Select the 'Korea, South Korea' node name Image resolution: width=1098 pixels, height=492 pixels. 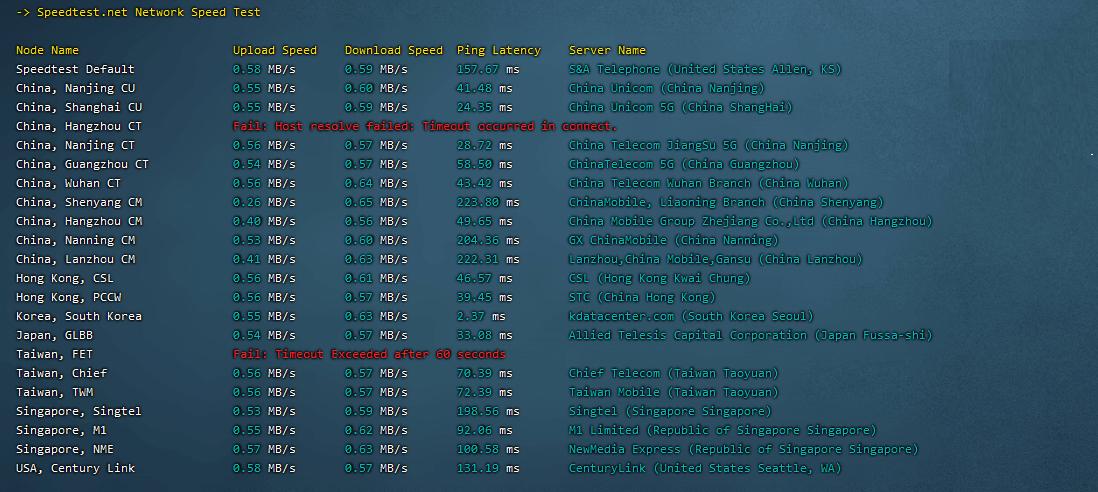click(78, 316)
